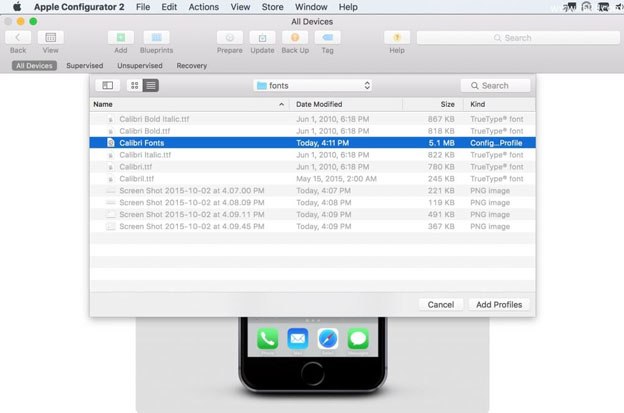
Task: Click the Tag toolbar icon
Action: [x=328, y=37]
